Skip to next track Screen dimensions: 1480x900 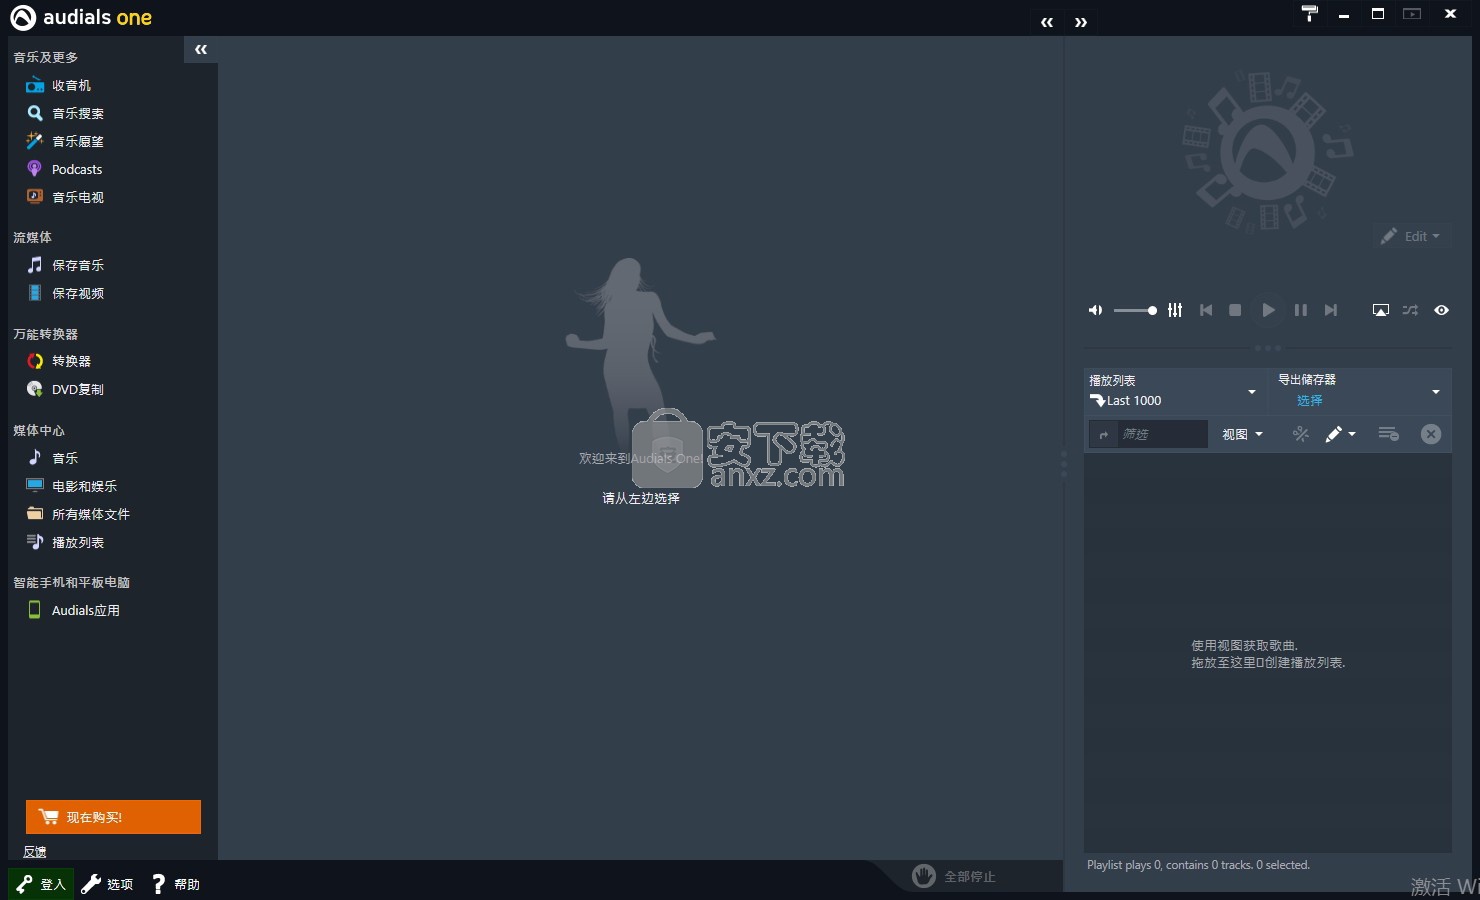(1330, 310)
